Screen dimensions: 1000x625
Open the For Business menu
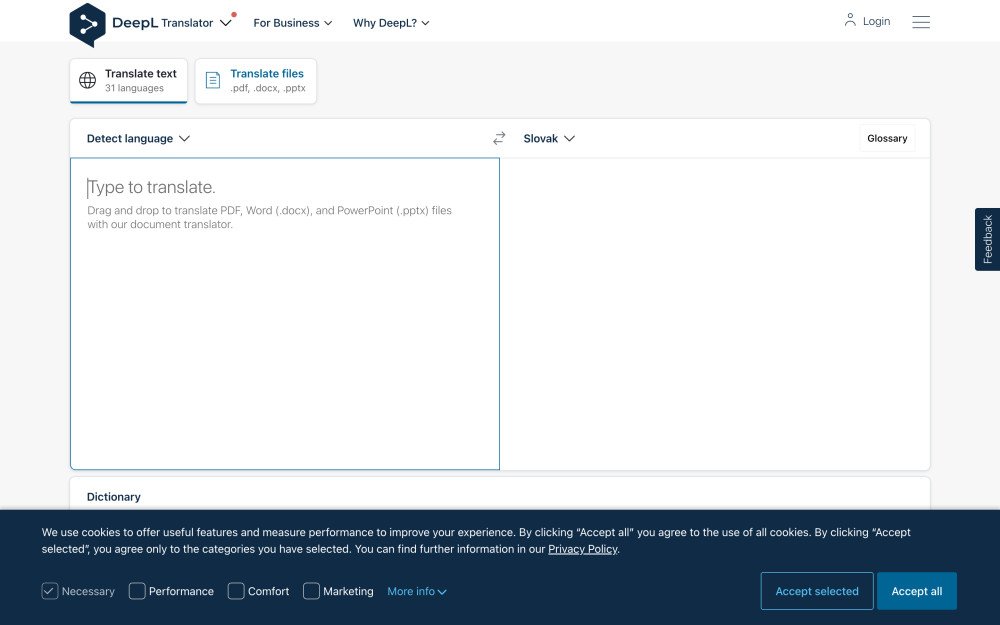click(x=292, y=23)
